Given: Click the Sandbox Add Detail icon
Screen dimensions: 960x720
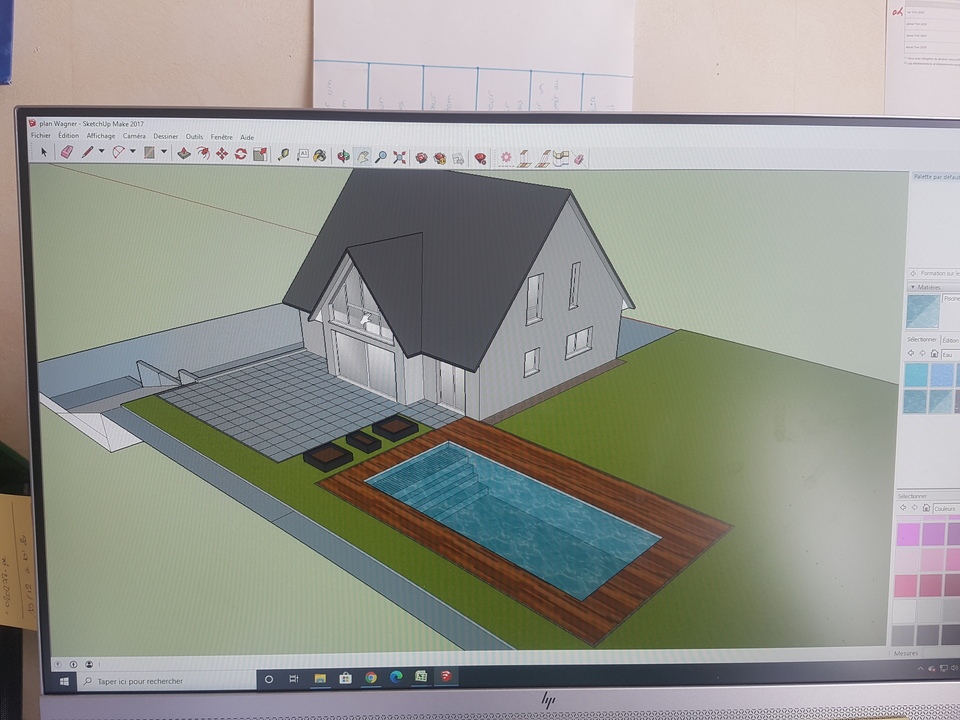Looking at the screenshot, I should click(561, 159).
